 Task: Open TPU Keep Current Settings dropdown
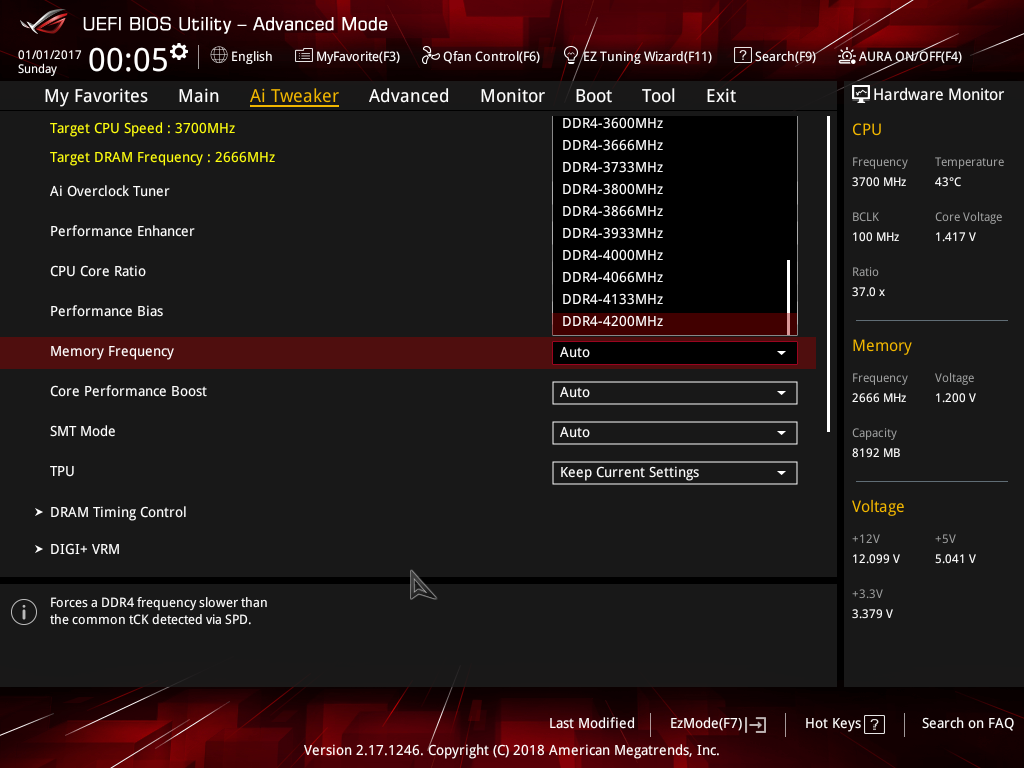coord(675,473)
